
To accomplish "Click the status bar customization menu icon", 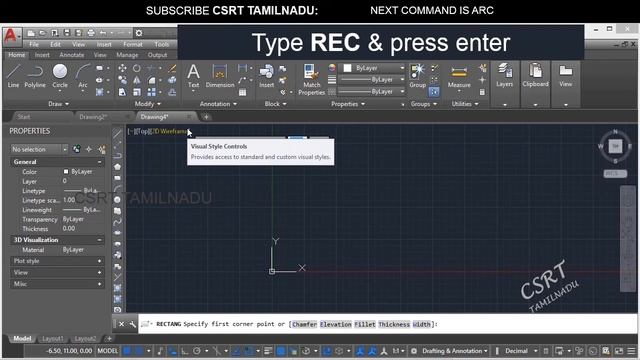I will point(631,351).
